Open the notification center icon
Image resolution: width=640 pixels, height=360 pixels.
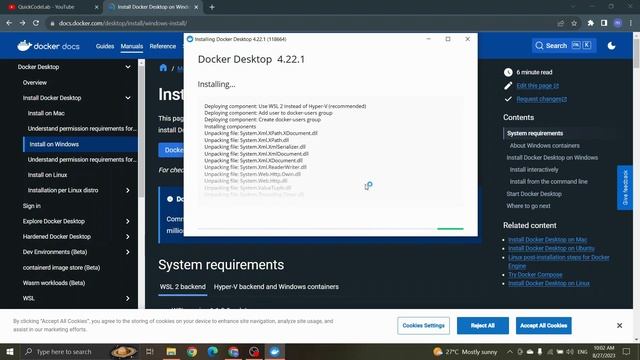[627, 351]
